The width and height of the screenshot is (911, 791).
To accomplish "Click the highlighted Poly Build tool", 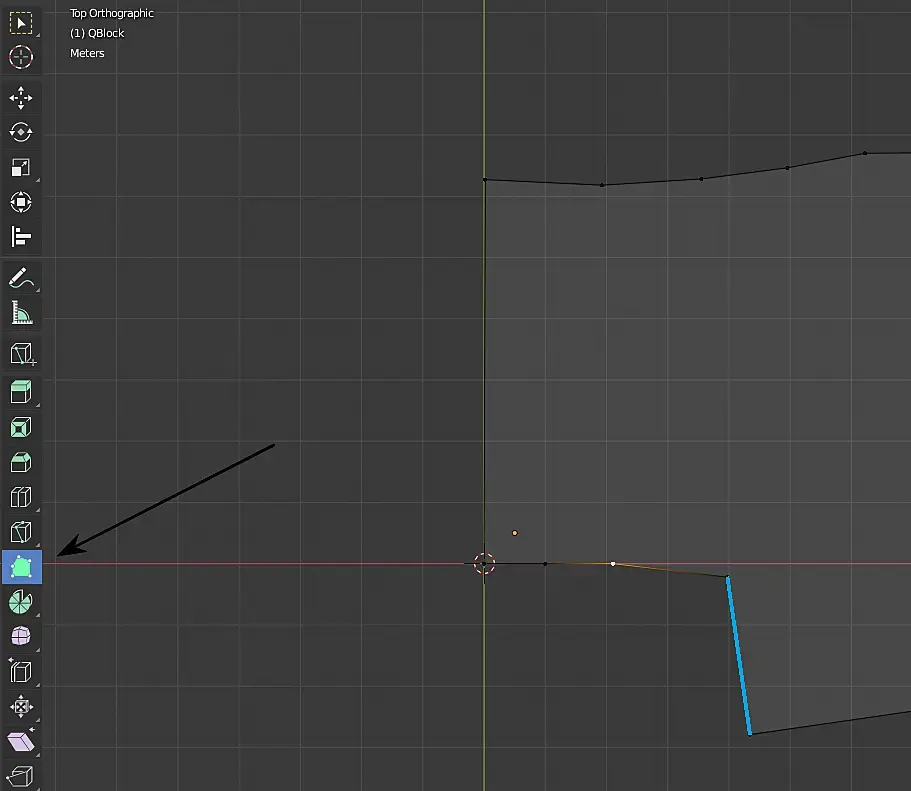I will pos(21,567).
